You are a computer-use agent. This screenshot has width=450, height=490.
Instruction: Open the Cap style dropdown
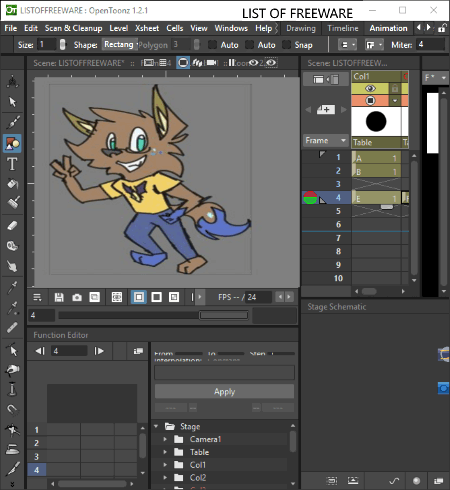347,45
